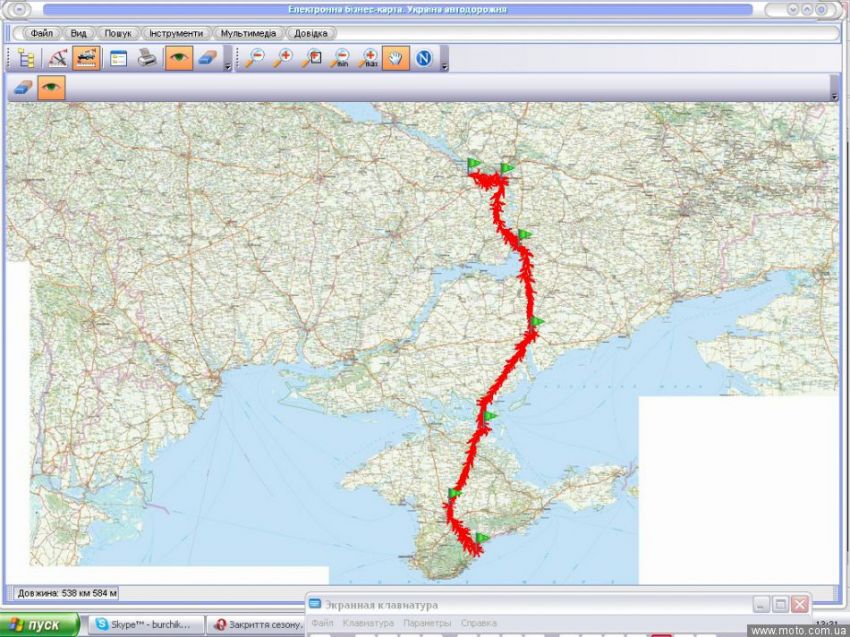The image size is (850, 637).
Task: Click the blue N north orientation icon
Action: pyautogui.click(x=424, y=58)
